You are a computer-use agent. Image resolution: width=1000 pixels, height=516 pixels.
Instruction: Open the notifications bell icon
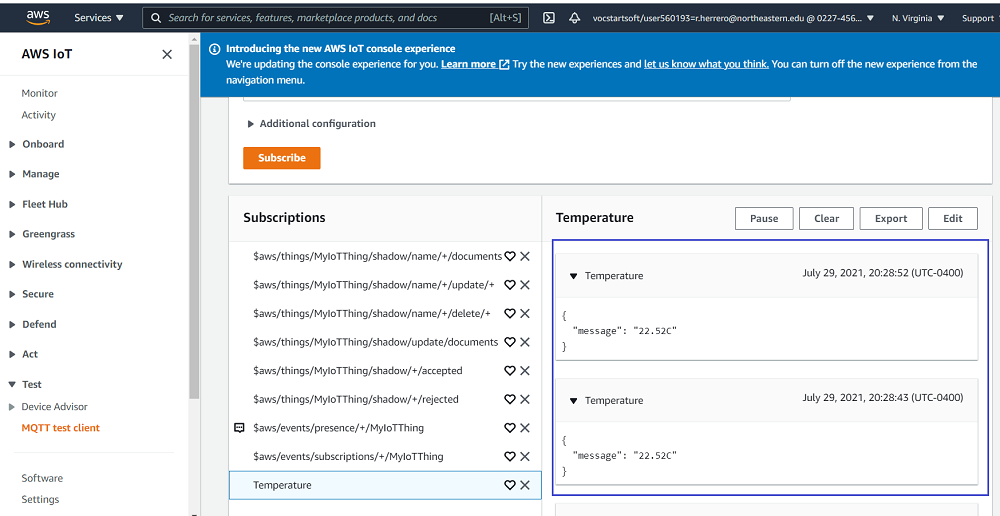(x=575, y=18)
